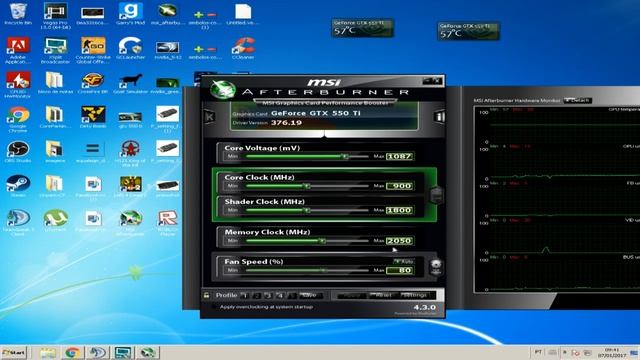Launch CrossFire BR desktop shortcut
Screen dimensions: 640x360
click(x=93, y=83)
